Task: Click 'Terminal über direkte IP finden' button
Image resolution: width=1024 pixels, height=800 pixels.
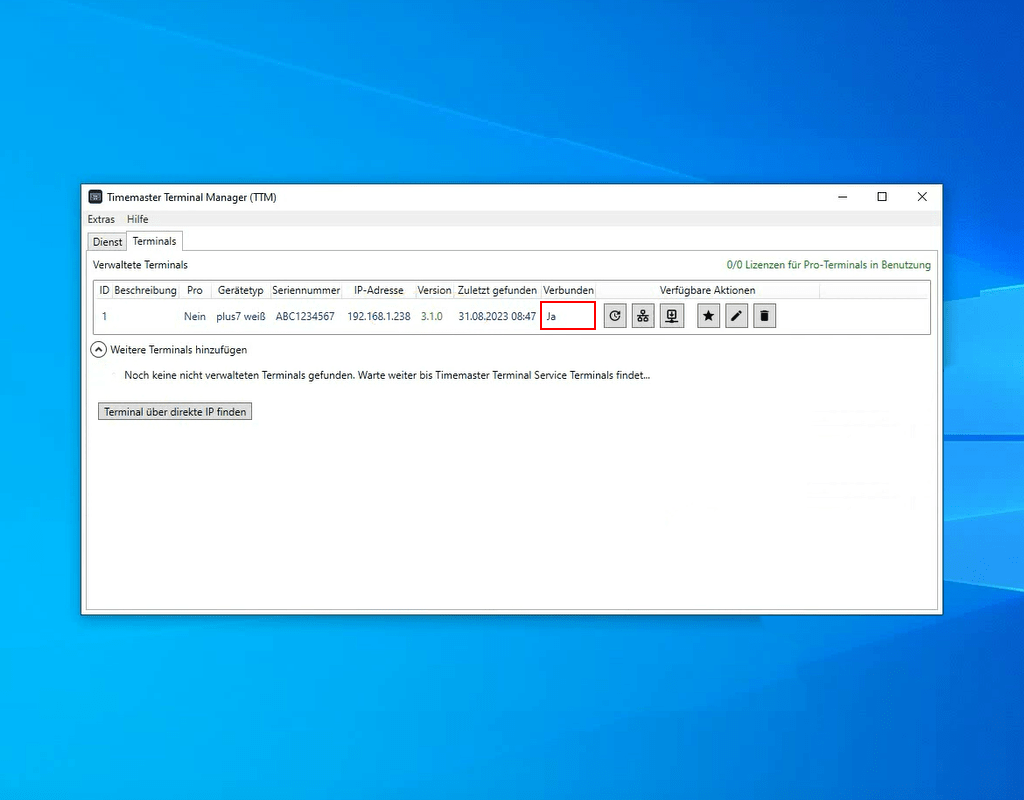Action: pos(175,411)
